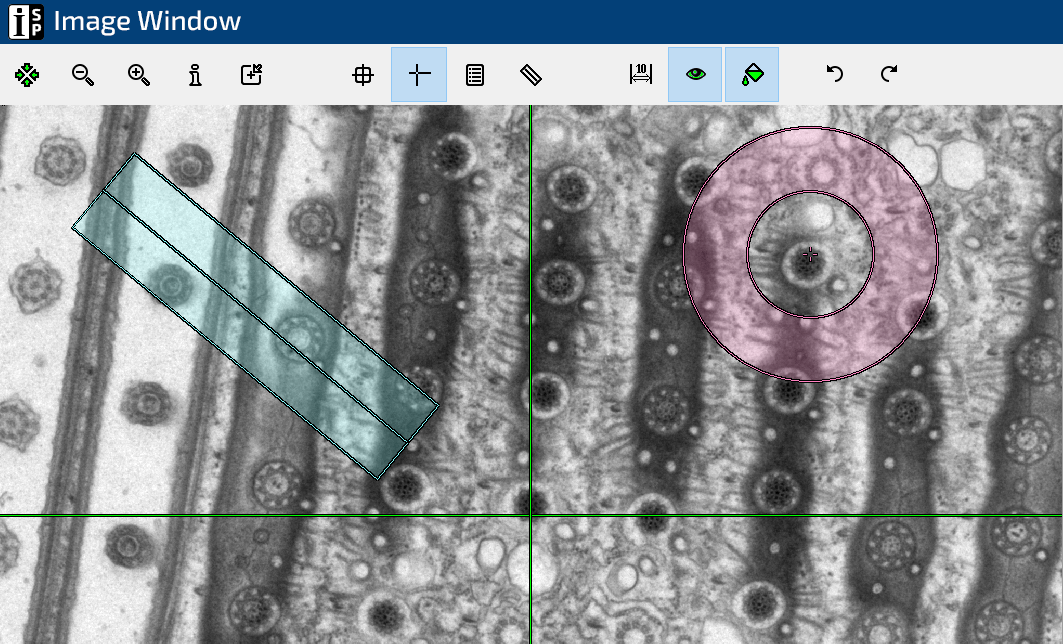Click the red center cross of circle
Viewport: 1063px width, 644px height.
[x=810, y=255]
